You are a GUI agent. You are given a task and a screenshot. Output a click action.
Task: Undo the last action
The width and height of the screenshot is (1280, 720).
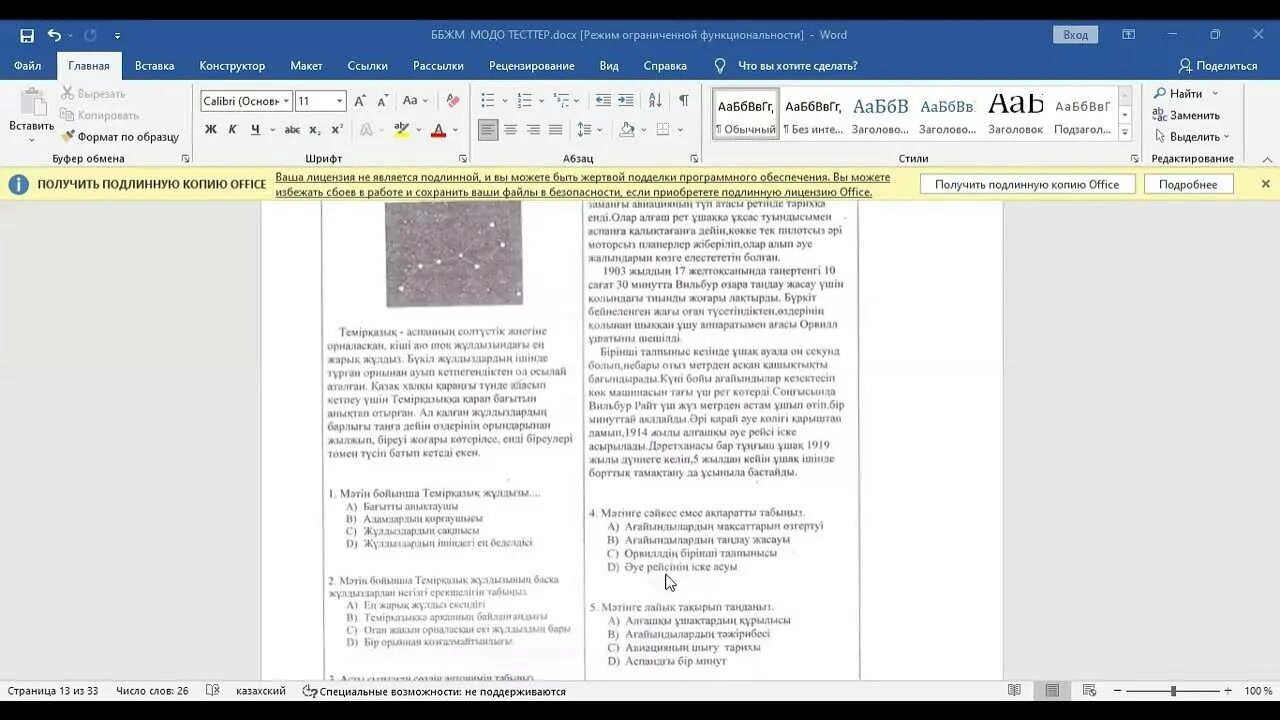(54, 35)
